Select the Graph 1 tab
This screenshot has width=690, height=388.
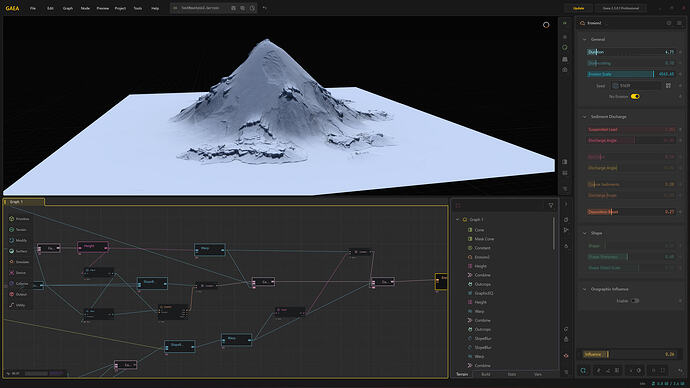pos(24,202)
